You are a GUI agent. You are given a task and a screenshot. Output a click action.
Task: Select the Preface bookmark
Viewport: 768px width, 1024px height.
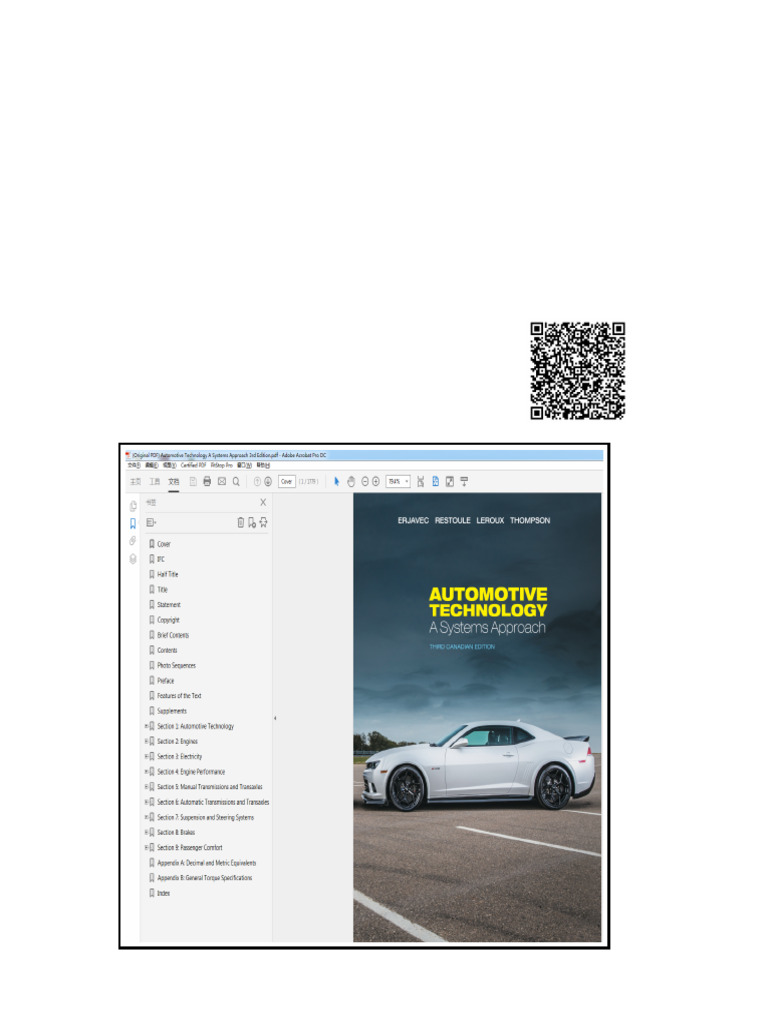[166, 680]
